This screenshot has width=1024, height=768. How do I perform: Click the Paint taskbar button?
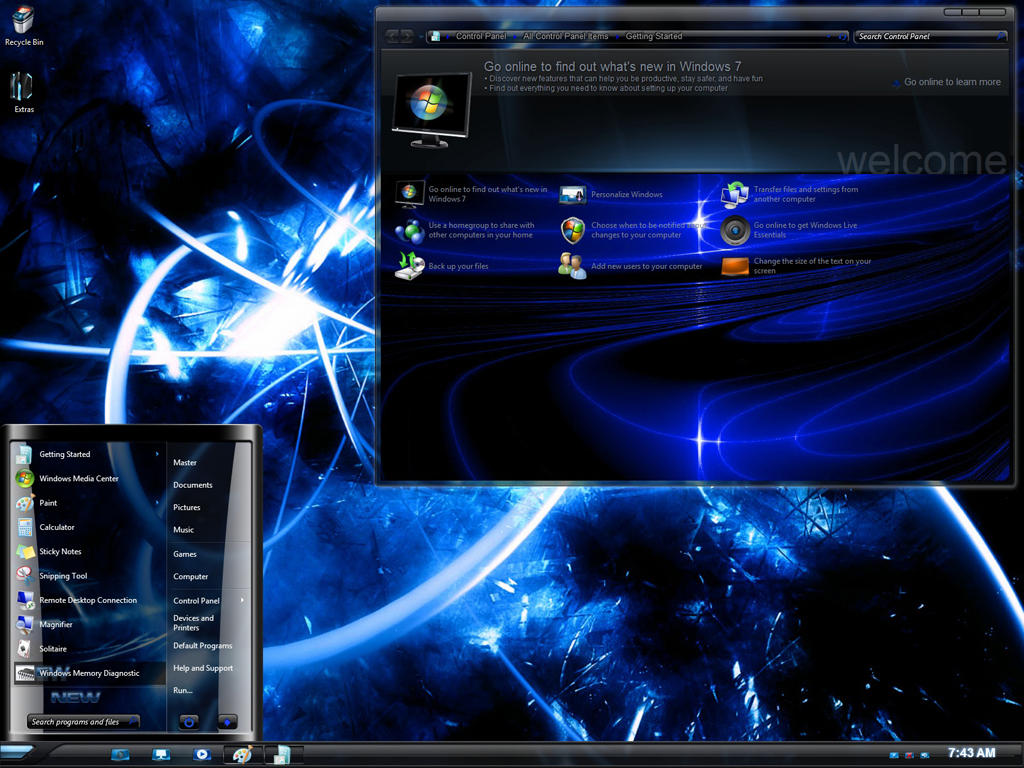[242, 754]
